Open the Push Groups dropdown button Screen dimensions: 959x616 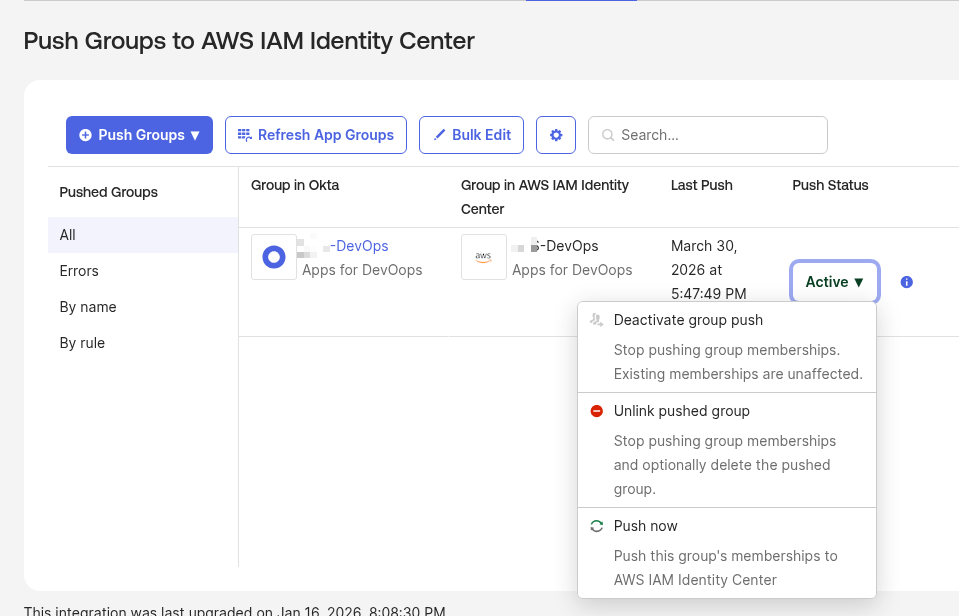coord(139,135)
